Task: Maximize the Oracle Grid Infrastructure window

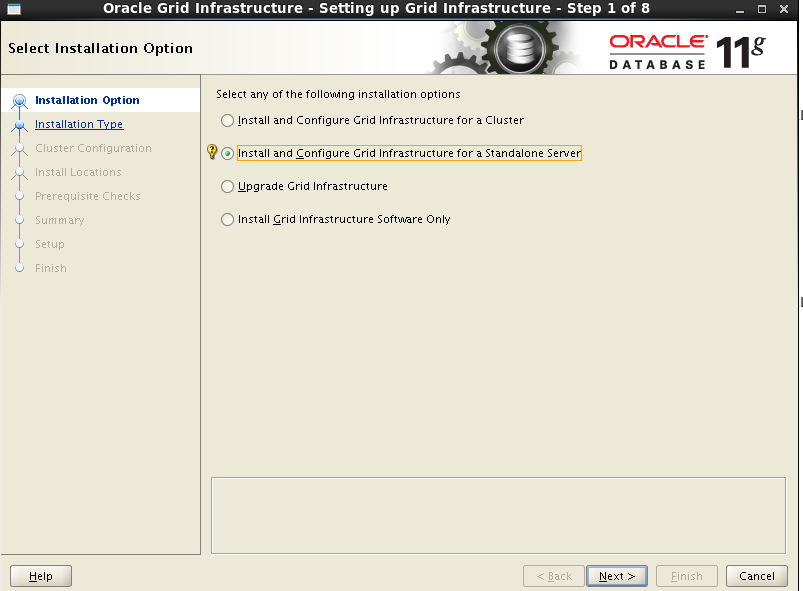Action: (762, 9)
